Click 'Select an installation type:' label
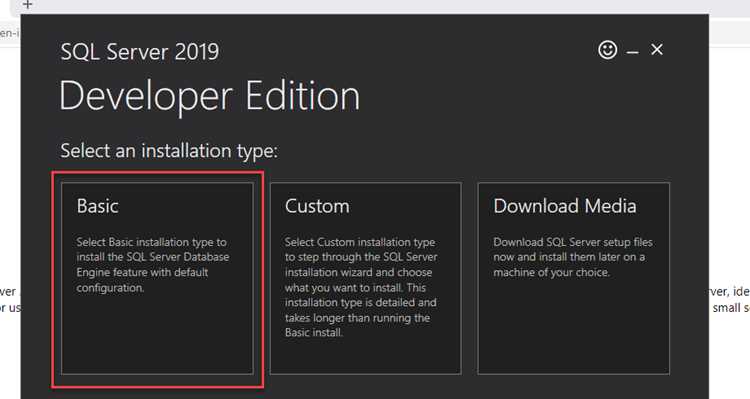 click(169, 151)
